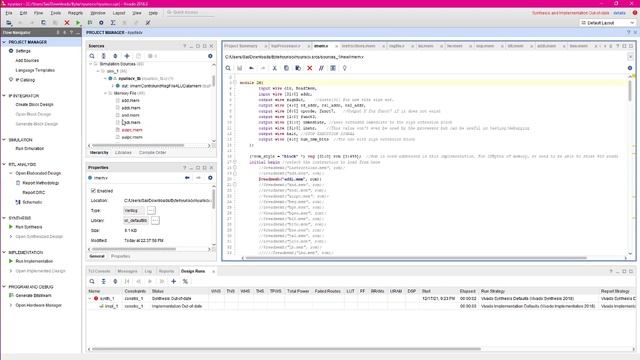Undo with the editor back arrow icon

[251, 68]
